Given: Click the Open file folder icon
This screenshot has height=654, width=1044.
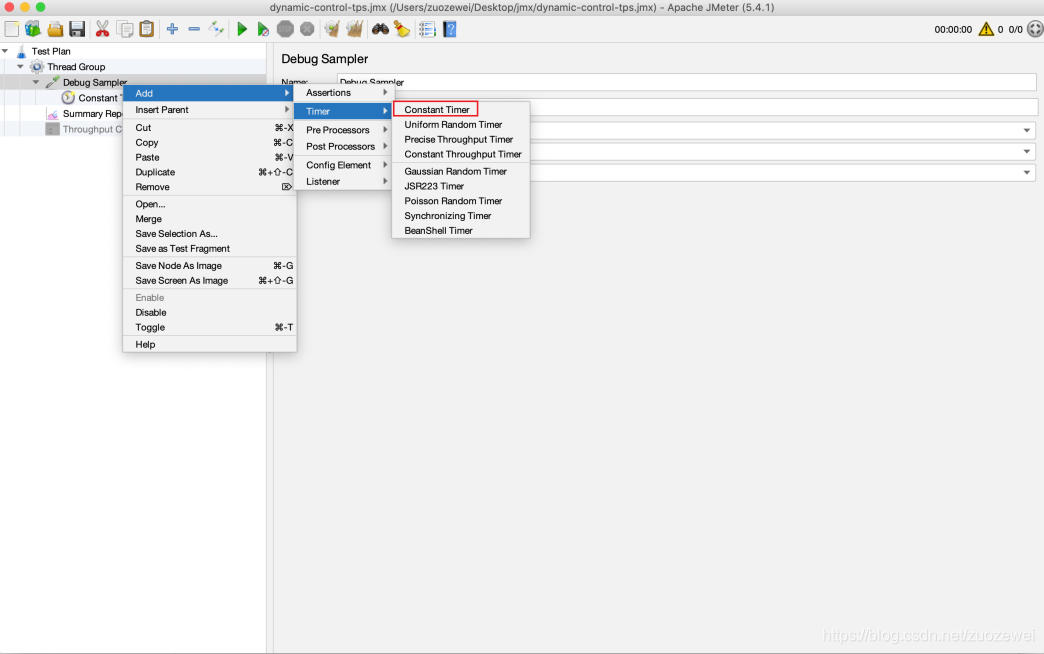Looking at the screenshot, I should (55, 29).
